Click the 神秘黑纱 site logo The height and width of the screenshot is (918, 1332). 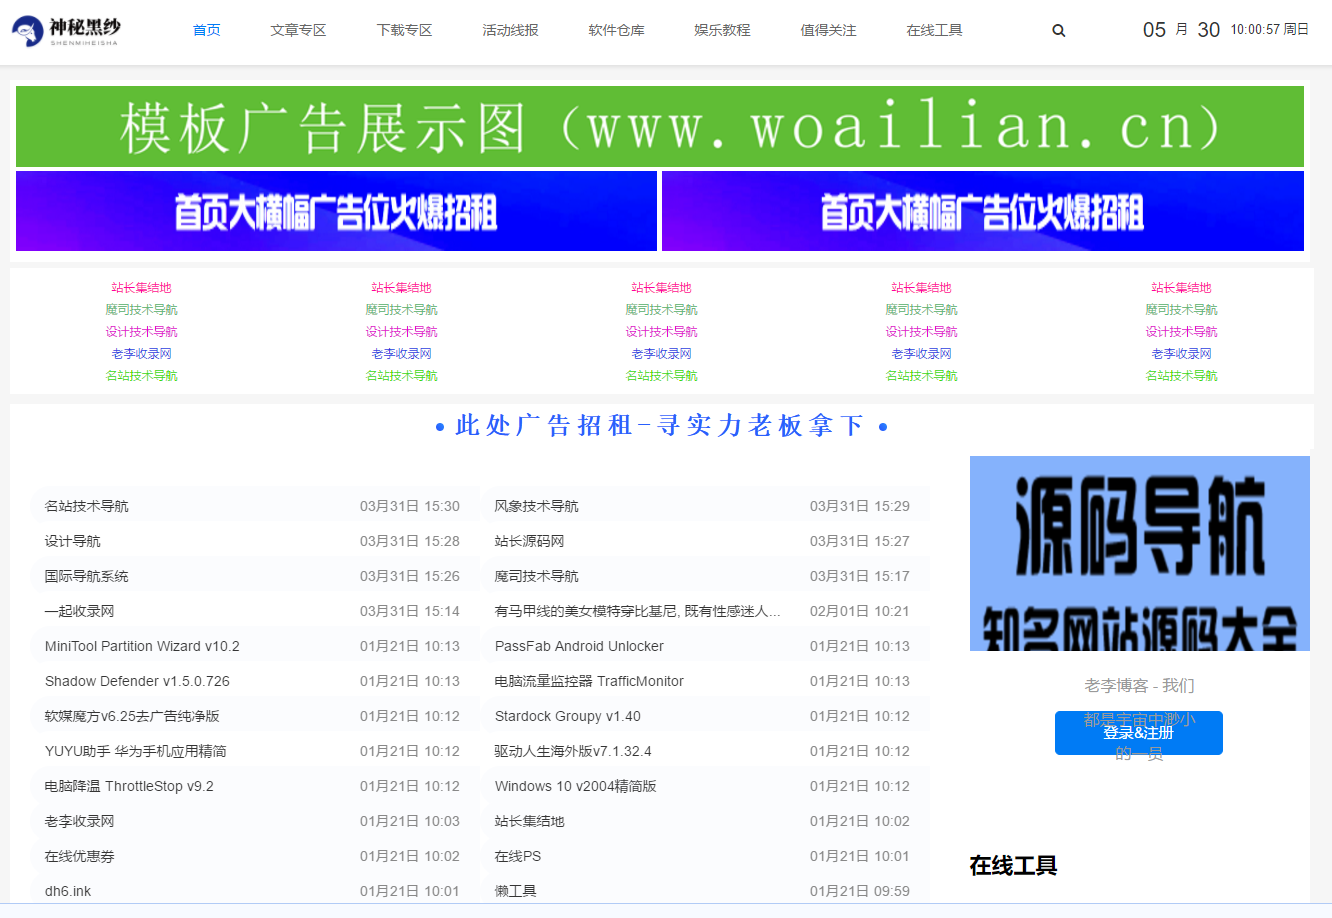[63, 30]
